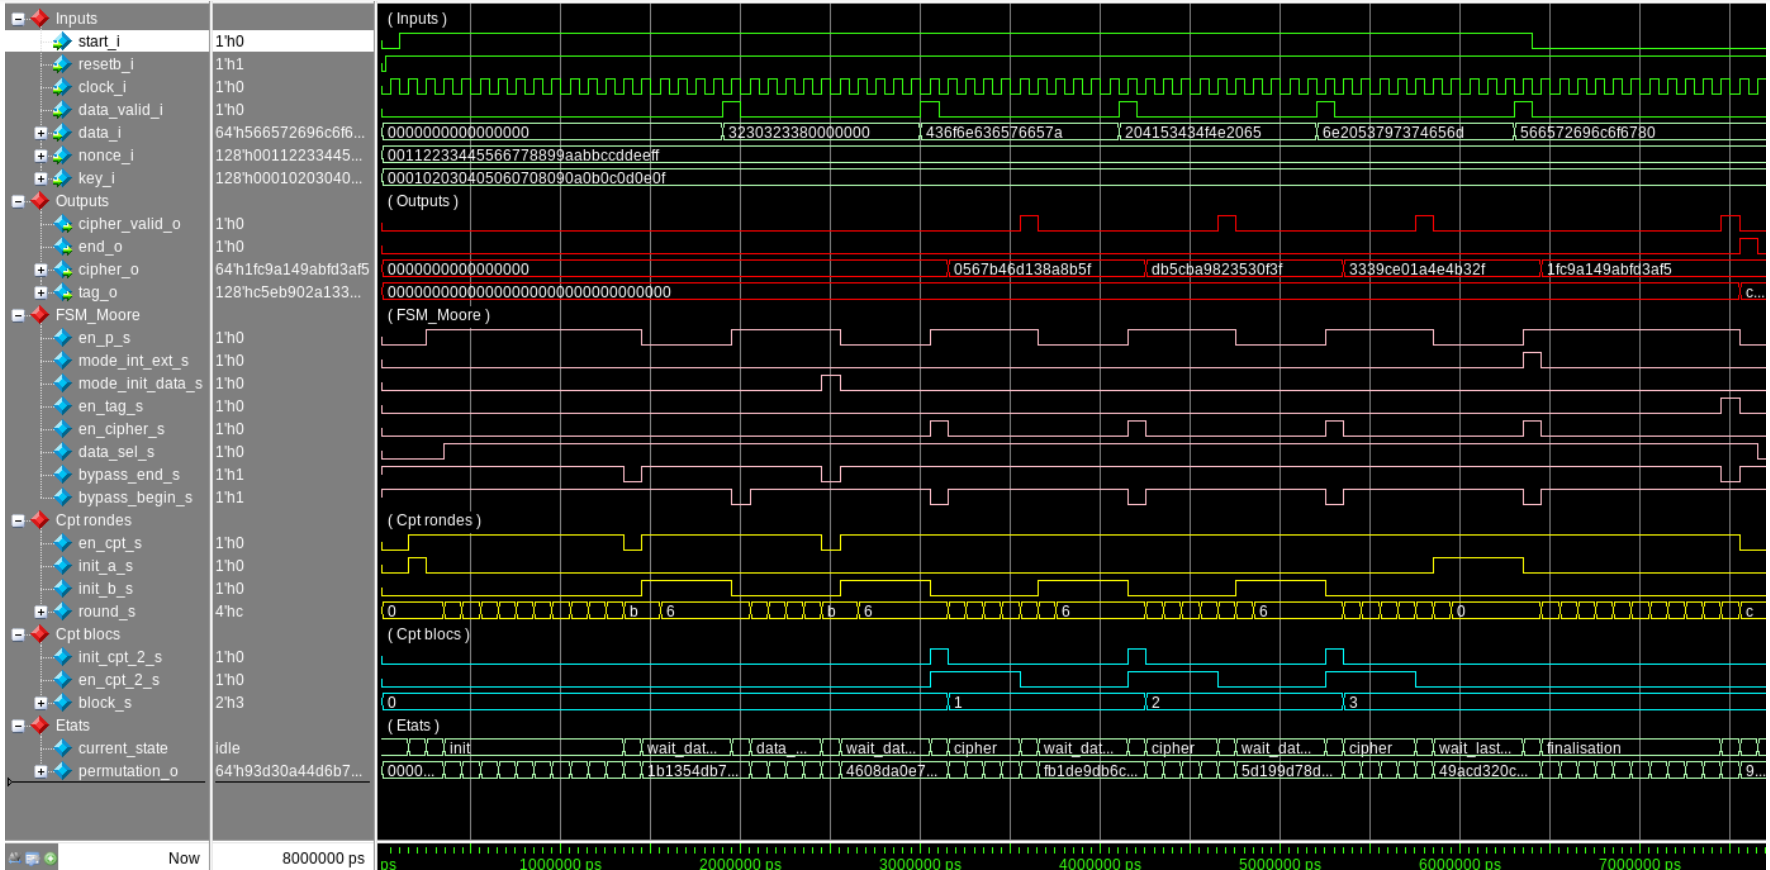Collapse the FSM_Moore group

tap(18, 315)
